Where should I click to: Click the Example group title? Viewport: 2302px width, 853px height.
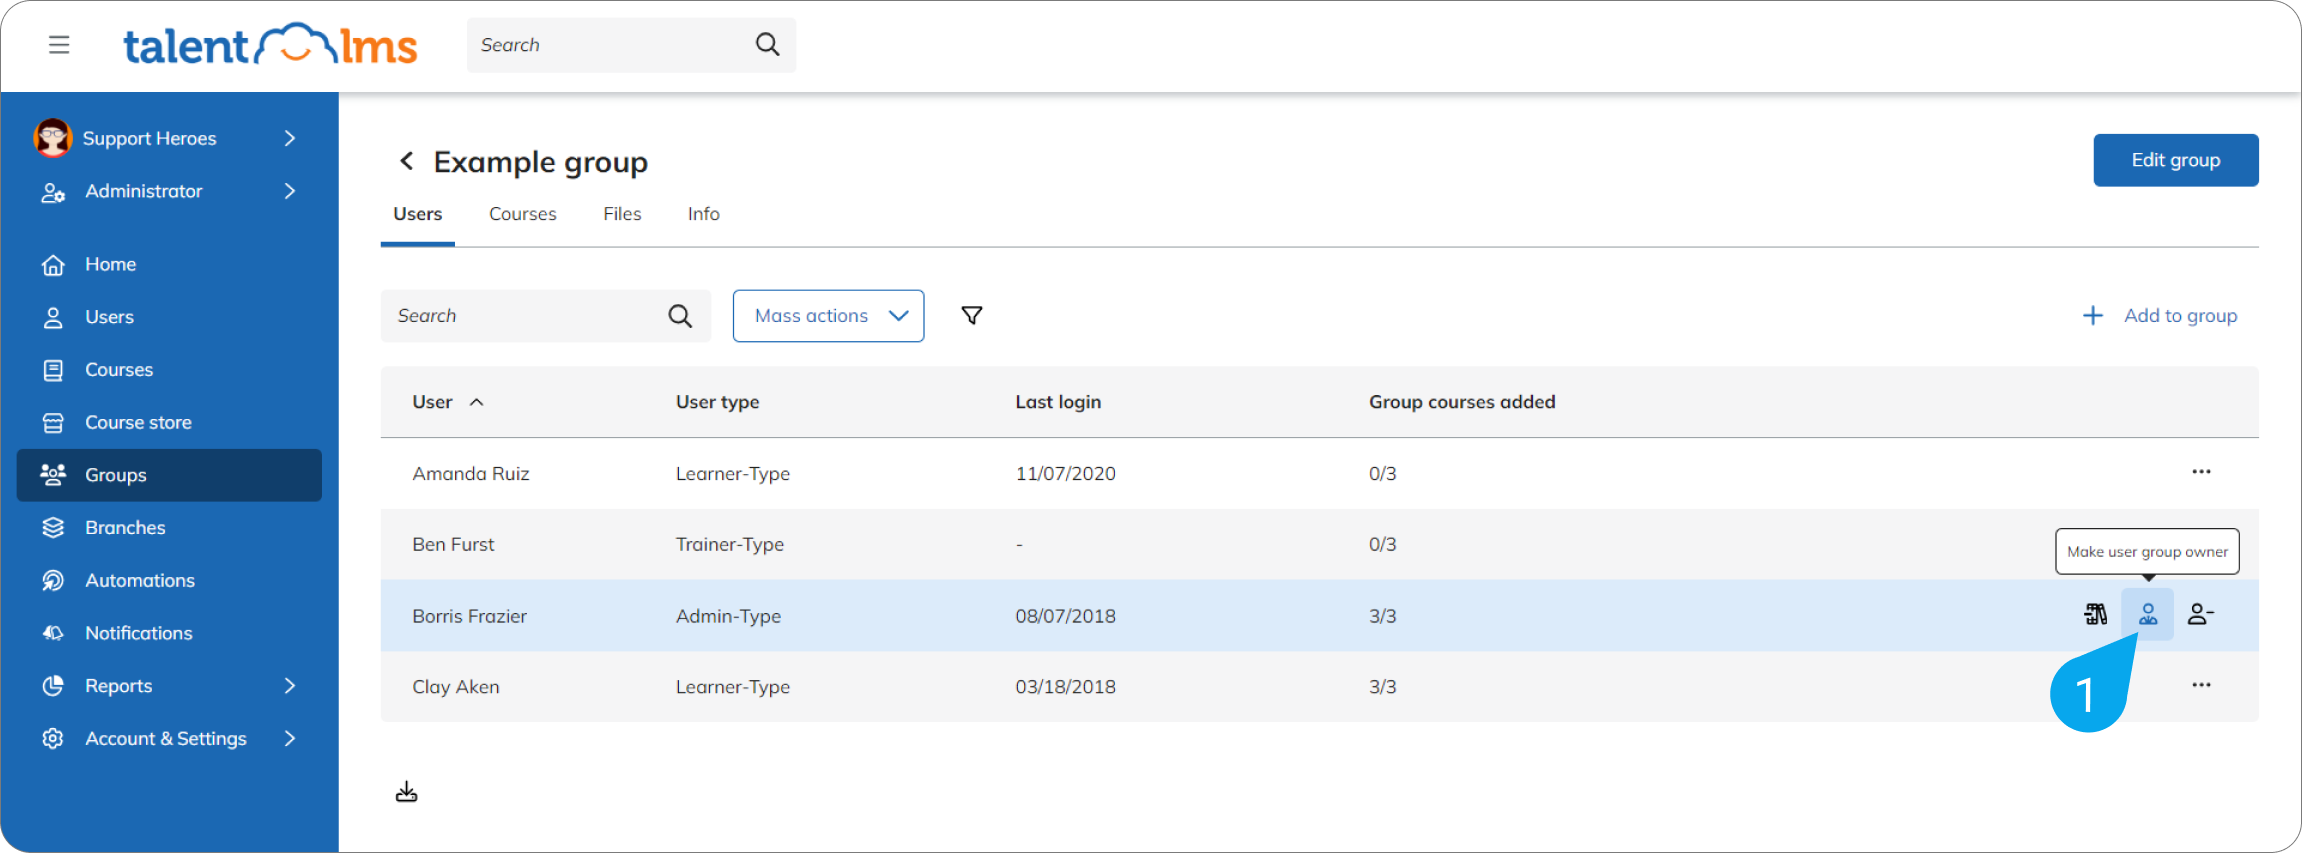(x=540, y=162)
